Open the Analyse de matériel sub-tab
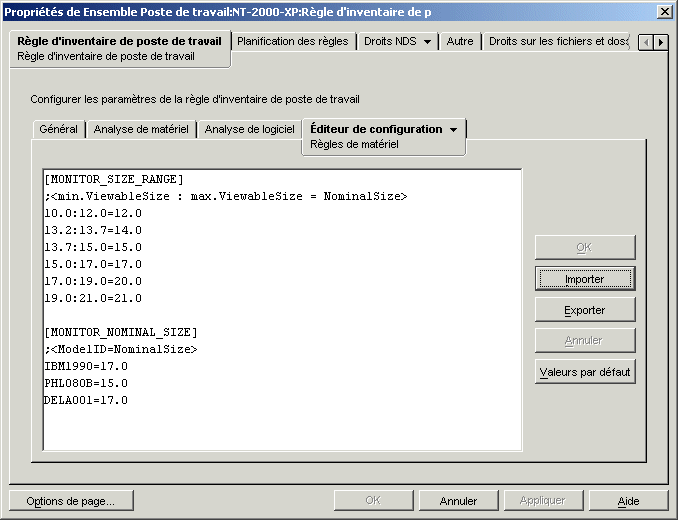Image resolution: width=678 pixels, height=520 pixels. click(x=141, y=129)
